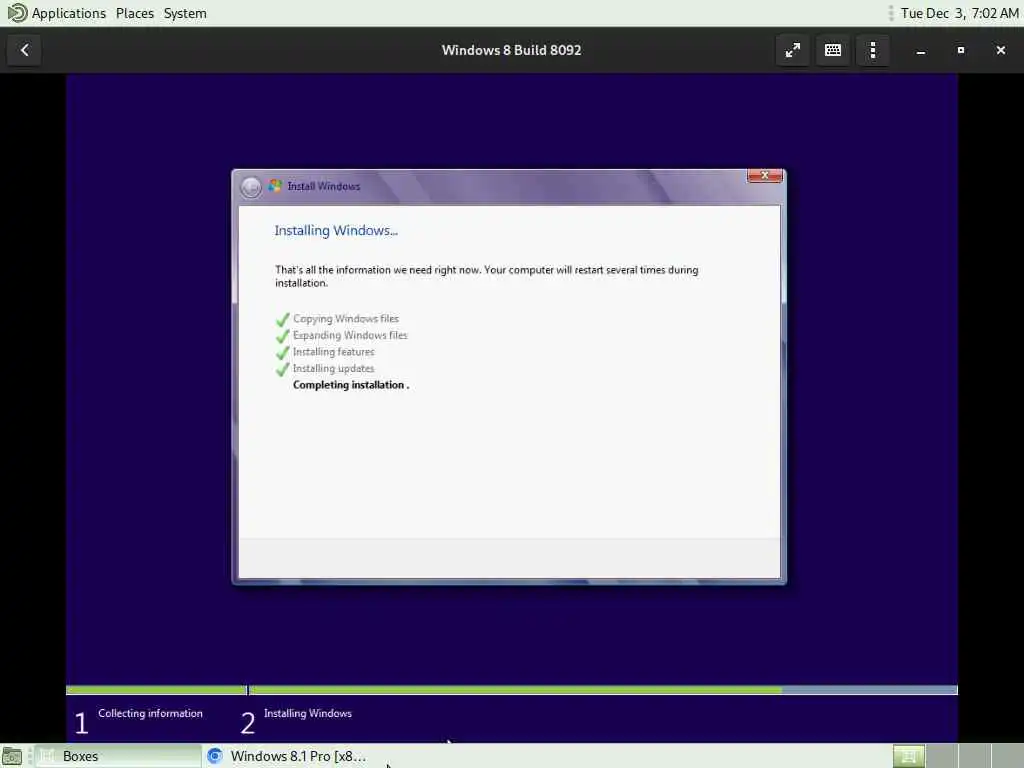Click 'Installing features' step

(334, 352)
